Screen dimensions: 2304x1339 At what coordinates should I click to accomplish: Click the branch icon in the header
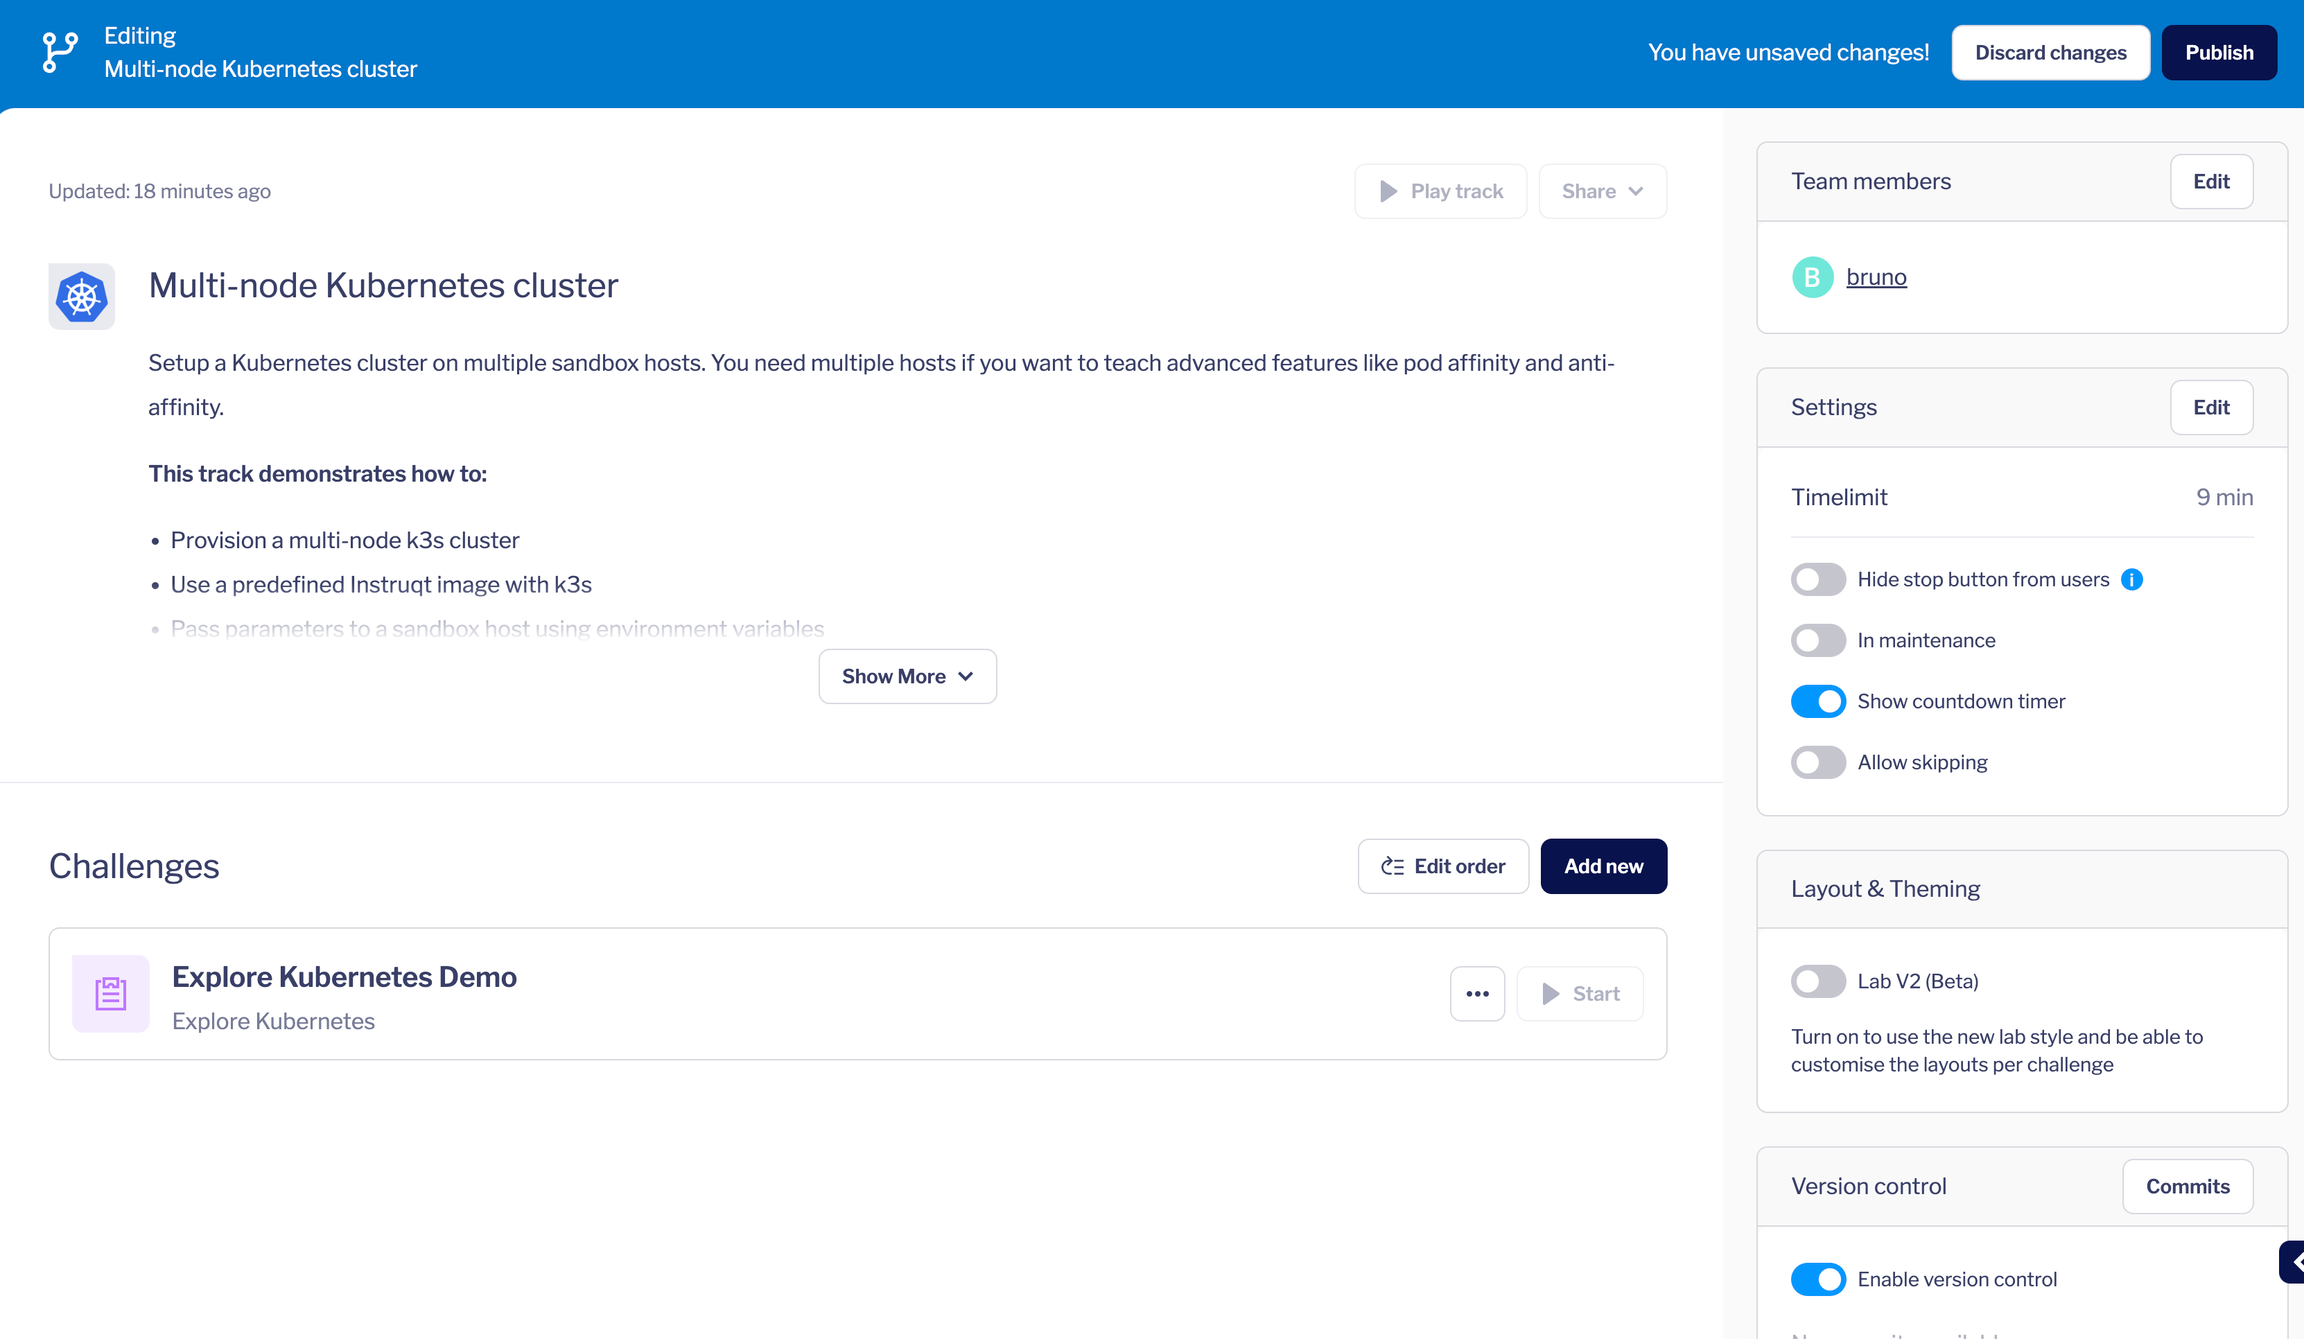pyautogui.click(x=60, y=52)
